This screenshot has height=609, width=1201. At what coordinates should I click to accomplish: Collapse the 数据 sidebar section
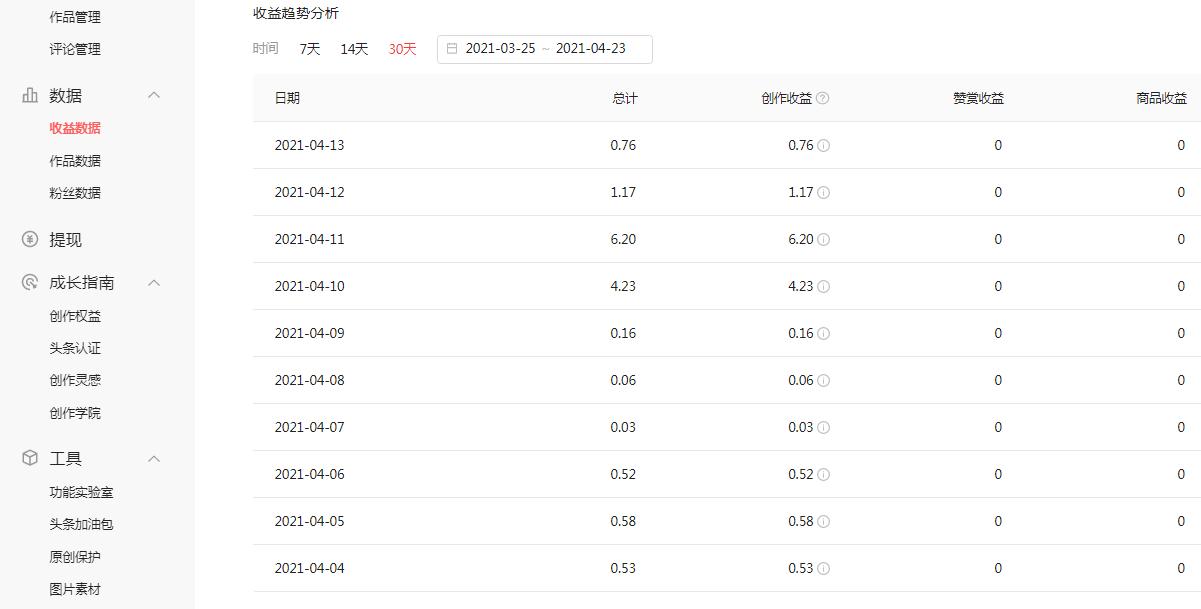coord(154,95)
